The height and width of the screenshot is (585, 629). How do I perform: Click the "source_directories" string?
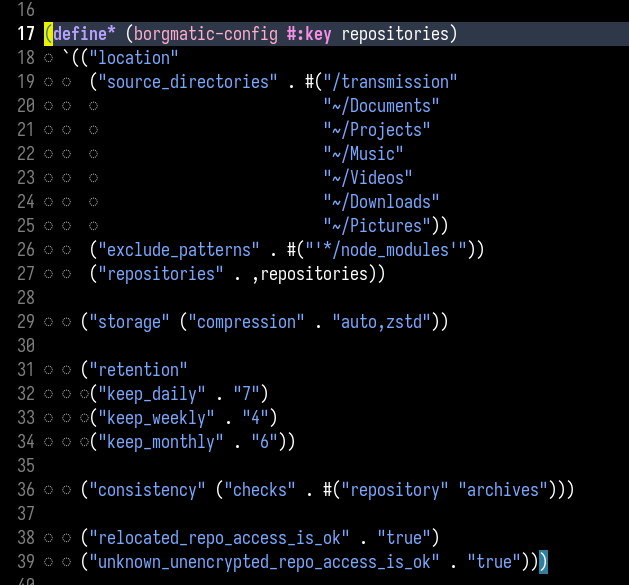coord(182,82)
